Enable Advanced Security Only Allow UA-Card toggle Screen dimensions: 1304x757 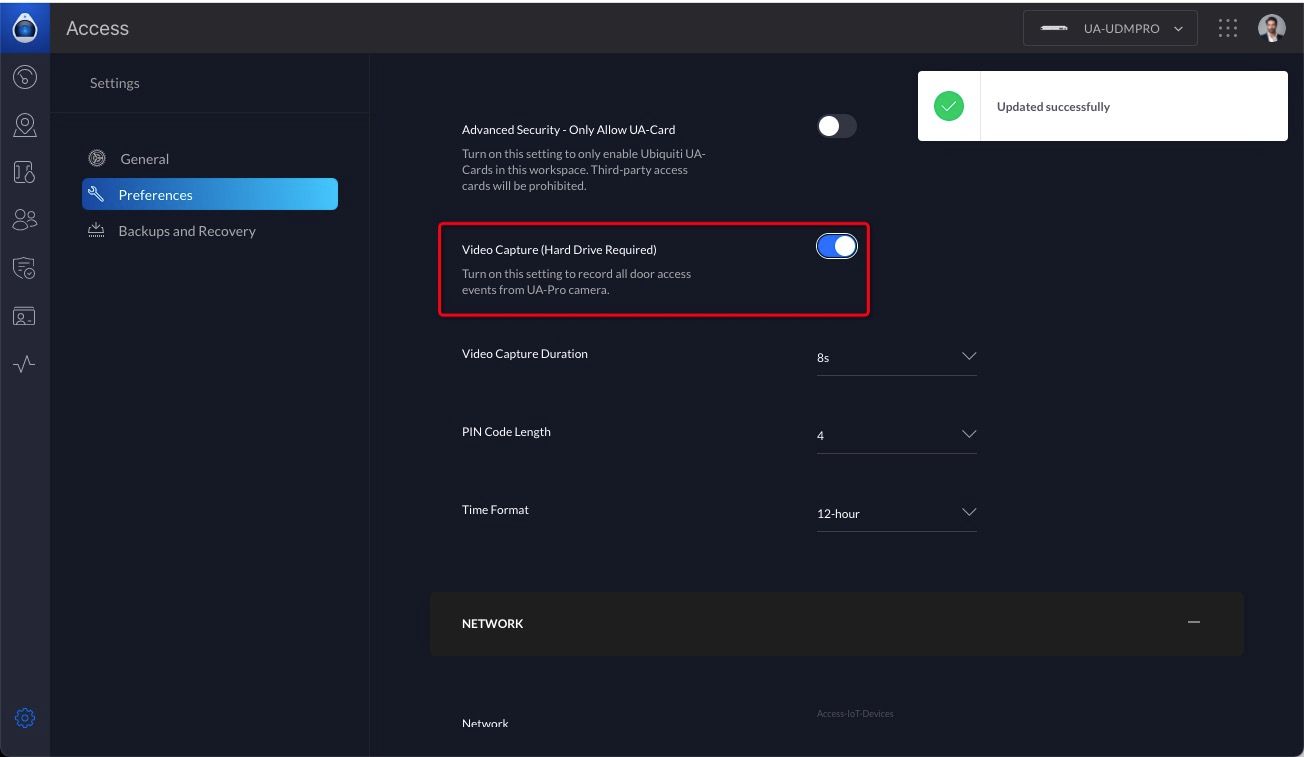tap(836, 126)
